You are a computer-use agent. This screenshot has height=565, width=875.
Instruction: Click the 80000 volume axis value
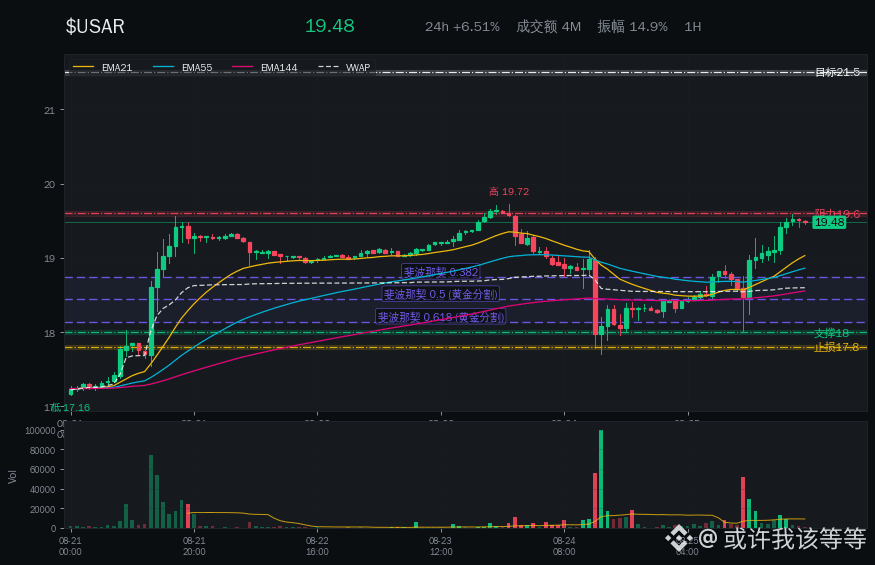(x=42, y=451)
